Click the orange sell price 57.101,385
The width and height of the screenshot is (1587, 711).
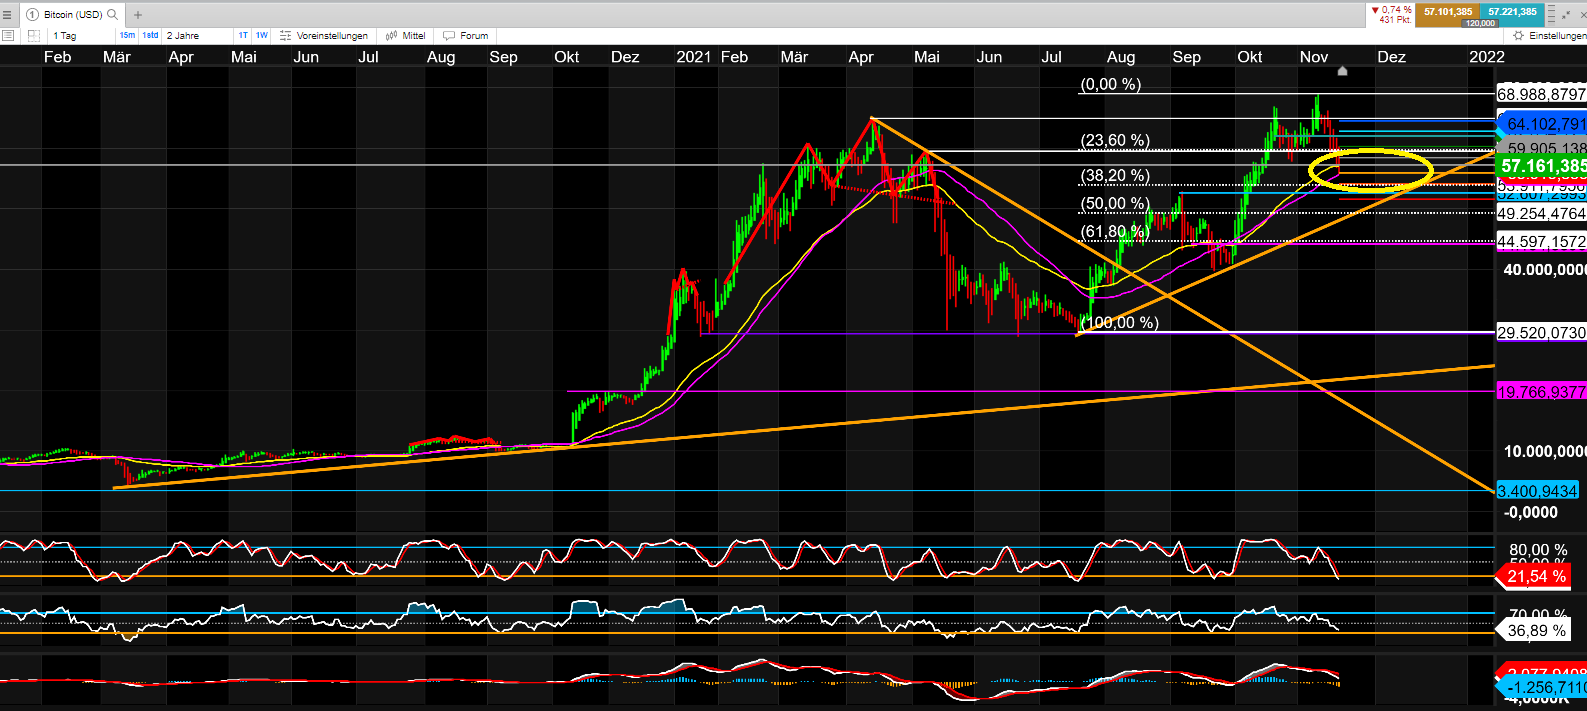(1447, 12)
